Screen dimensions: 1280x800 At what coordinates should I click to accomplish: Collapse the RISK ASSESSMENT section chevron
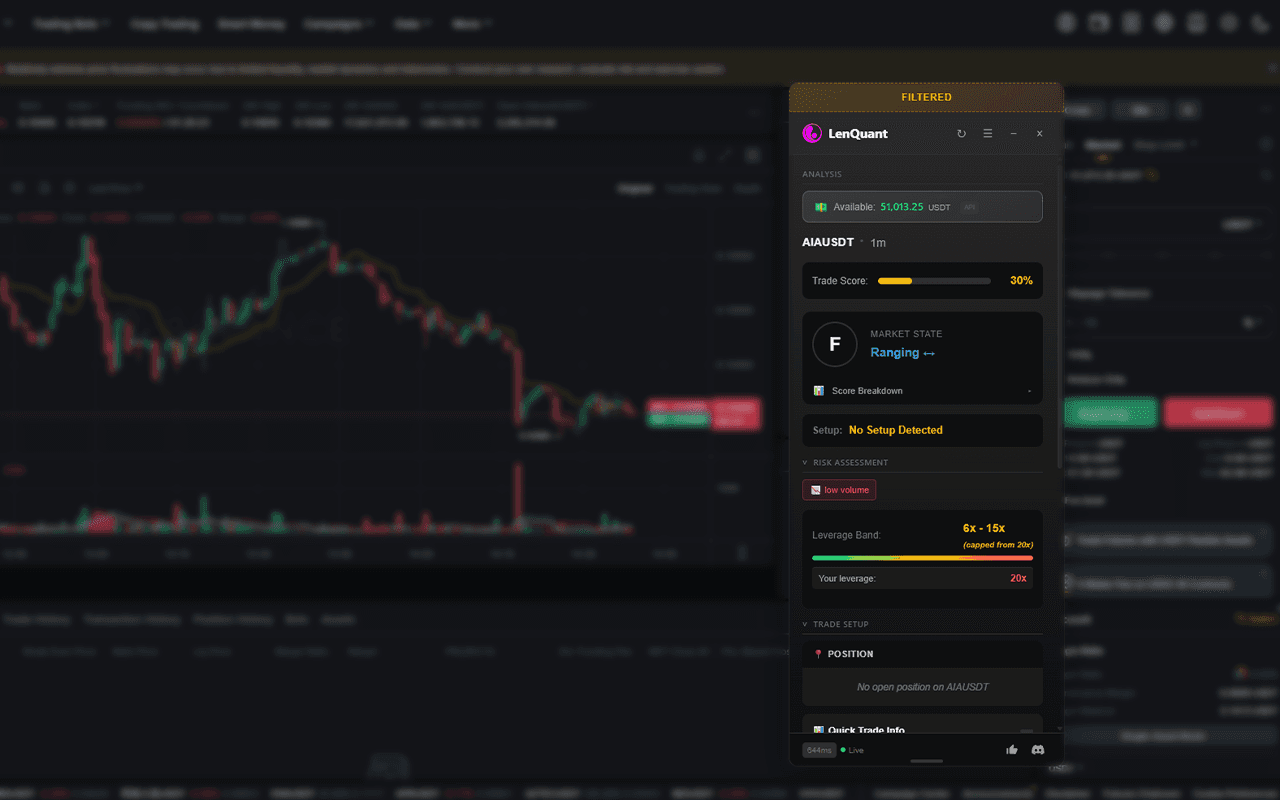coord(805,462)
